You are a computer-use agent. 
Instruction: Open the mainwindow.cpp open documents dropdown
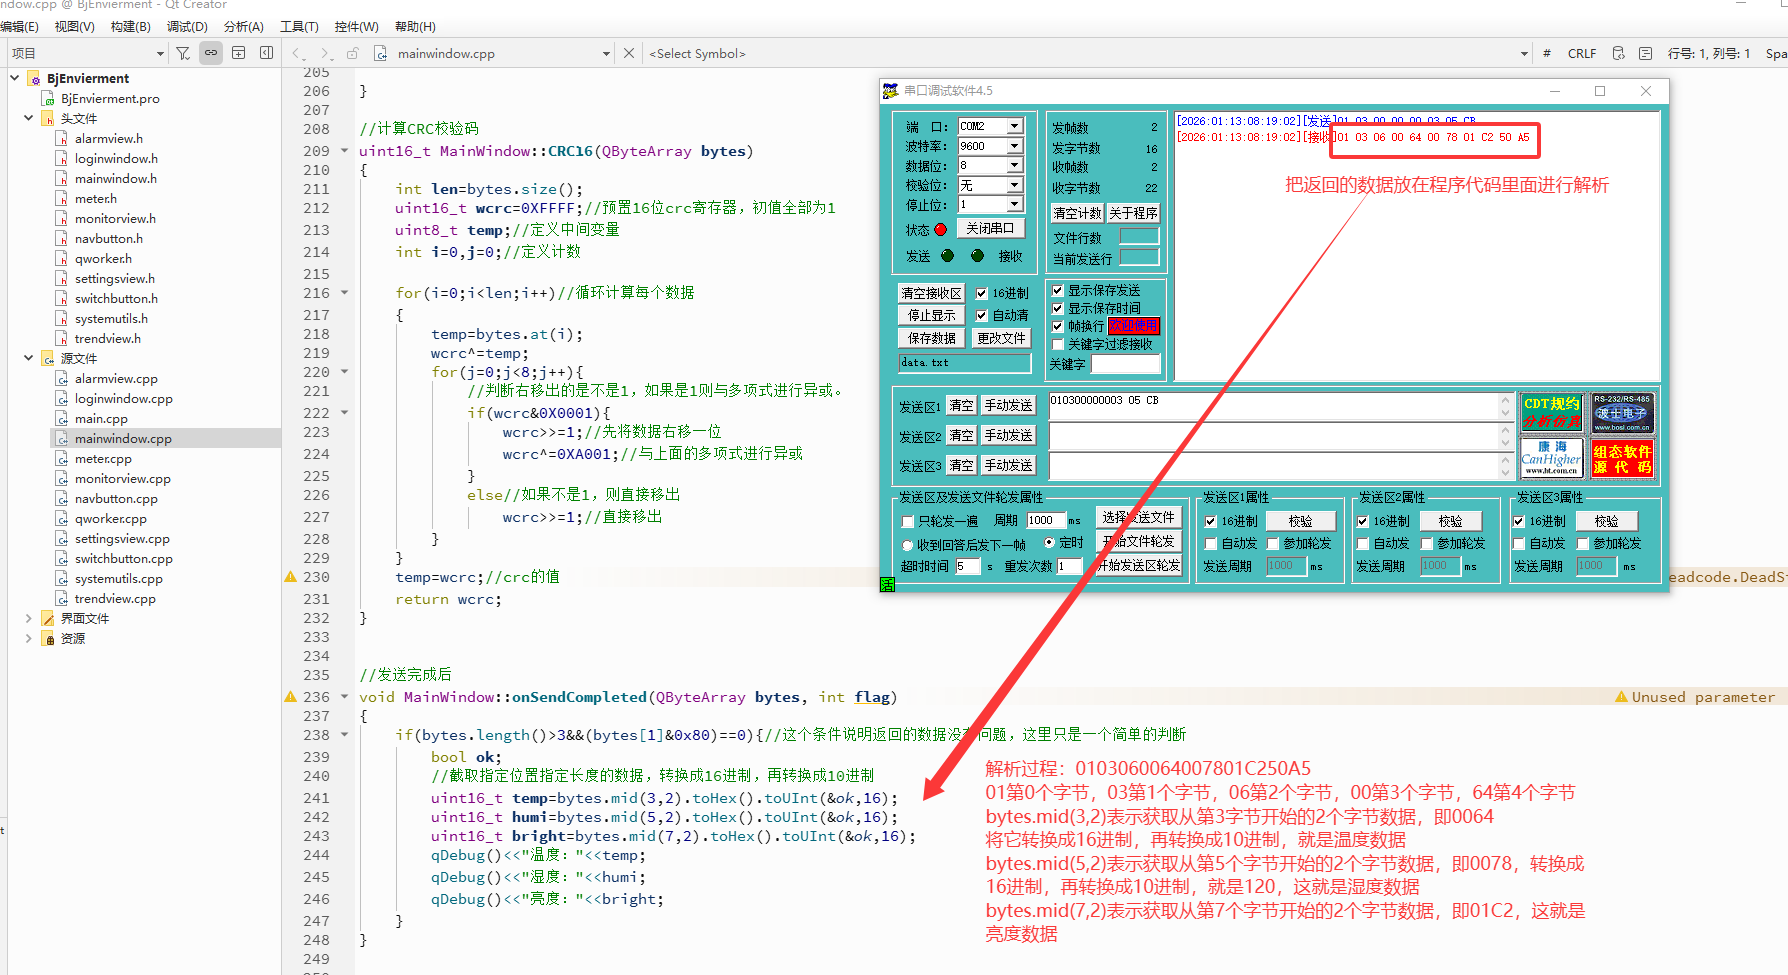click(x=606, y=54)
